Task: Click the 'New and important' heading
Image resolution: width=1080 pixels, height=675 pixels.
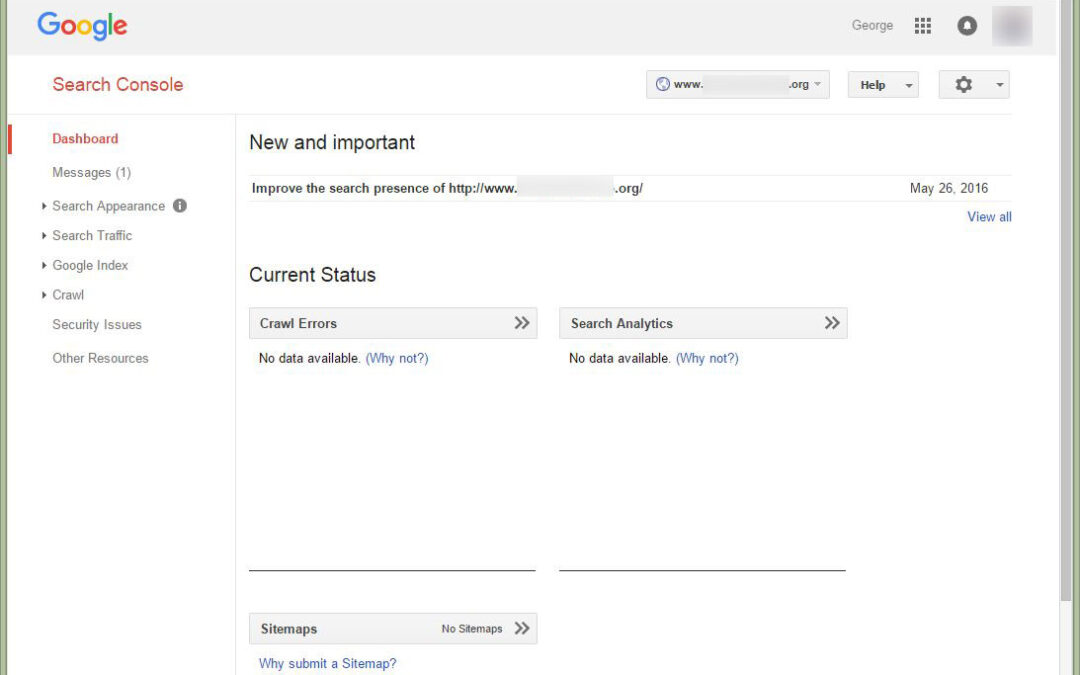Action: [332, 142]
